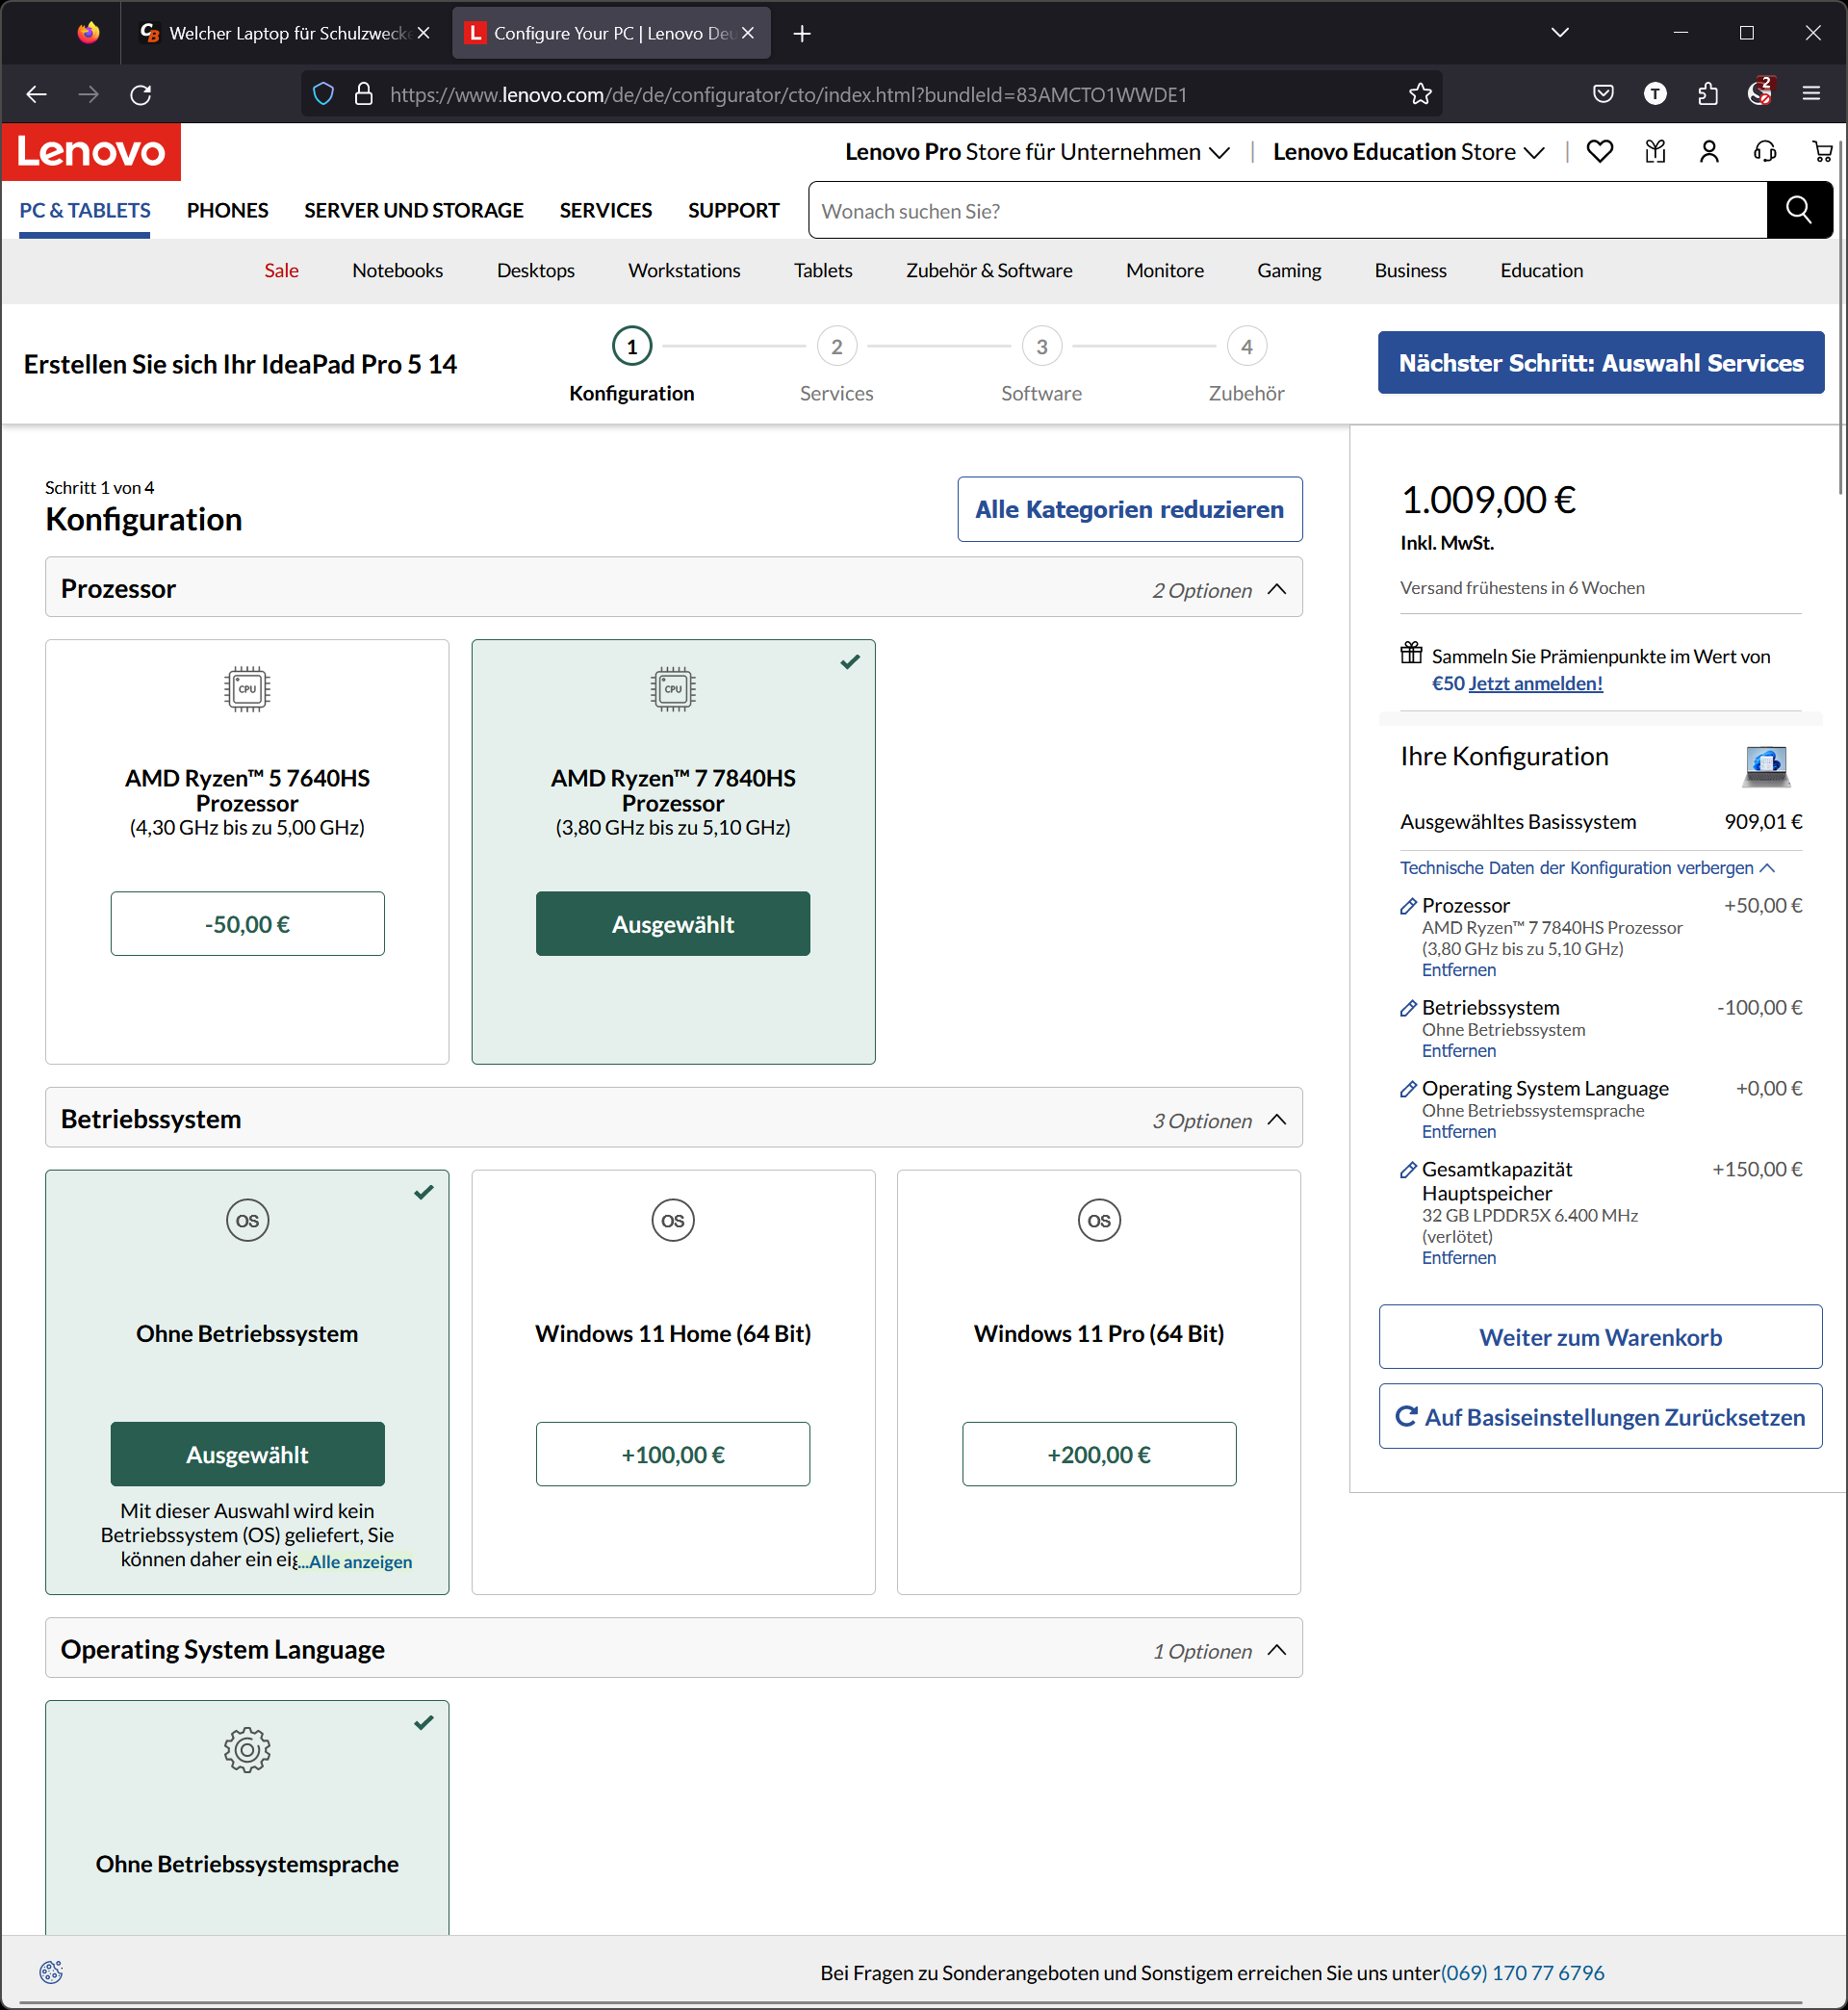
Task: Bookmark page with the star icon
Action: click(1420, 94)
